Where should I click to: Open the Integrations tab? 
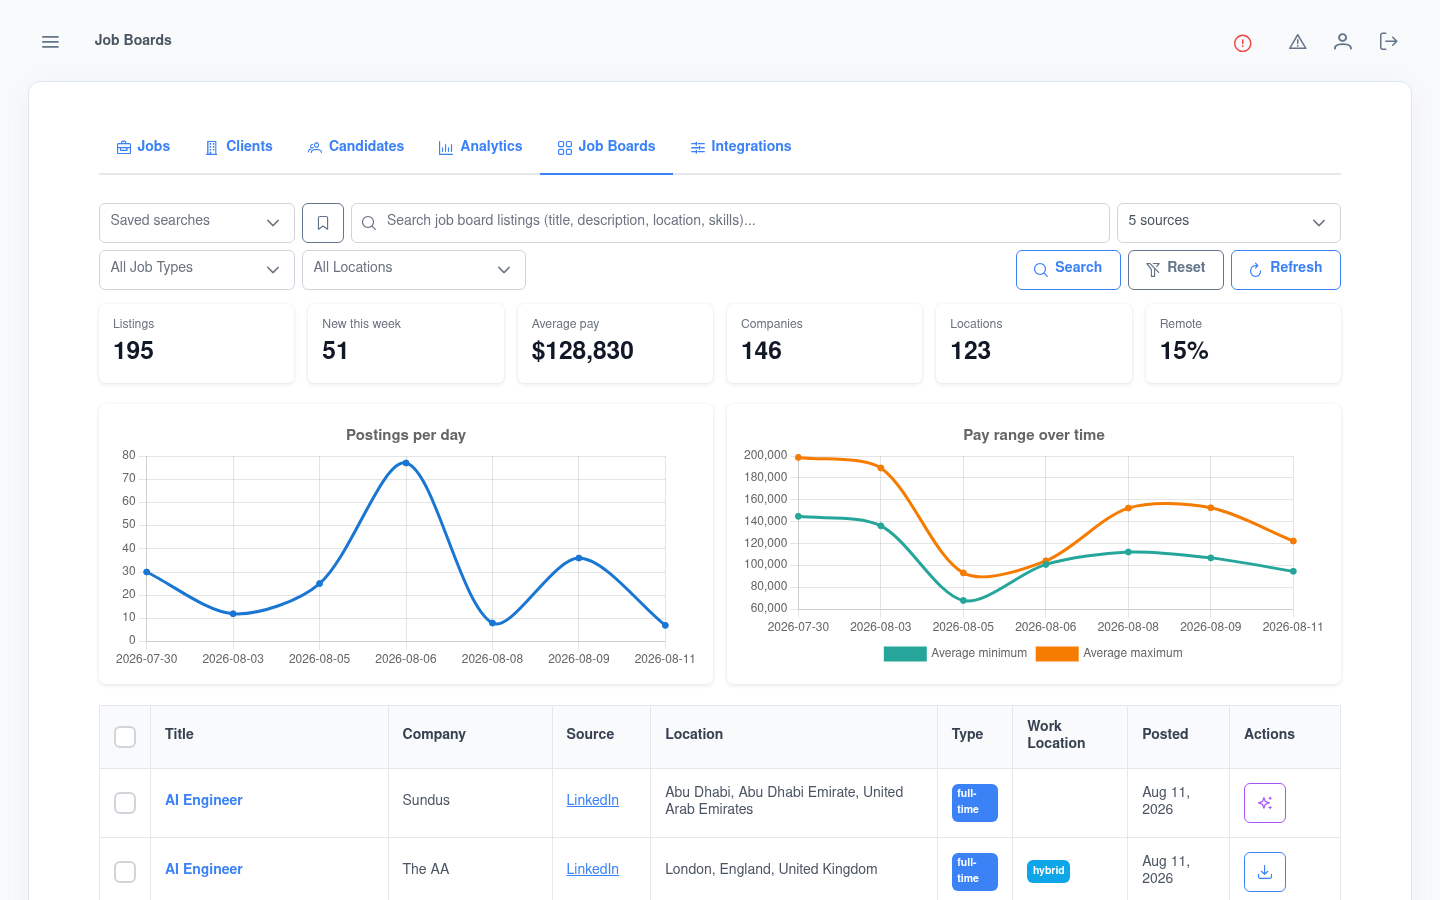click(741, 147)
